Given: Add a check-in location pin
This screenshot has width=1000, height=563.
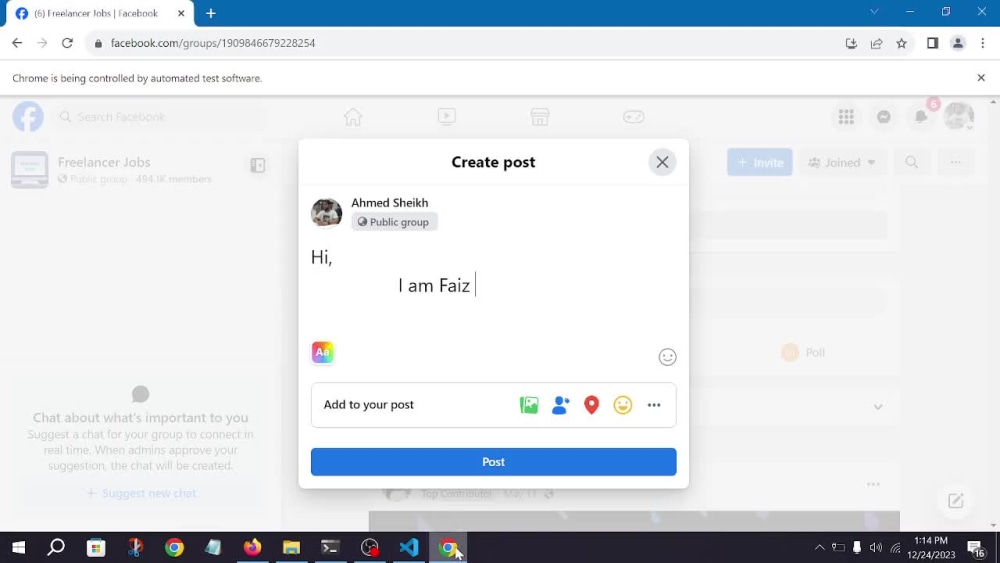Looking at the screenshot, I should [592, 405].
